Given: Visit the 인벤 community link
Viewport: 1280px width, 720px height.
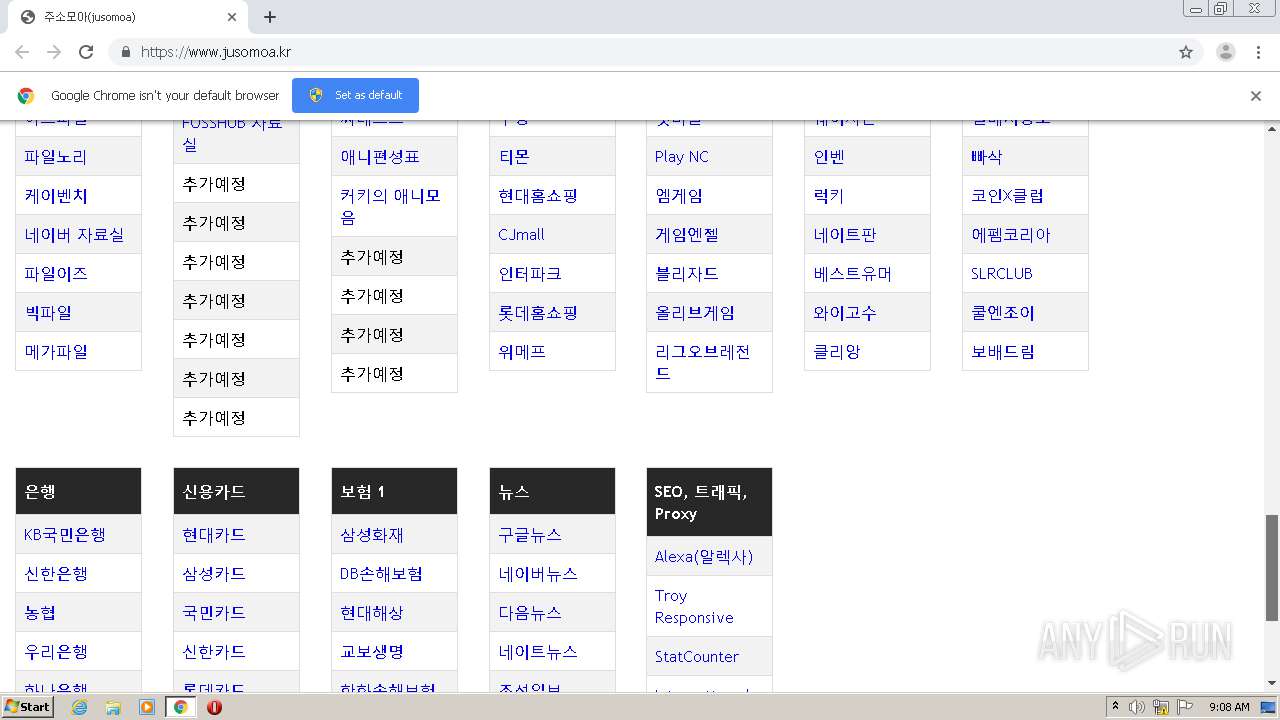Looking at the screenshot, I should (x=829, y=157).
